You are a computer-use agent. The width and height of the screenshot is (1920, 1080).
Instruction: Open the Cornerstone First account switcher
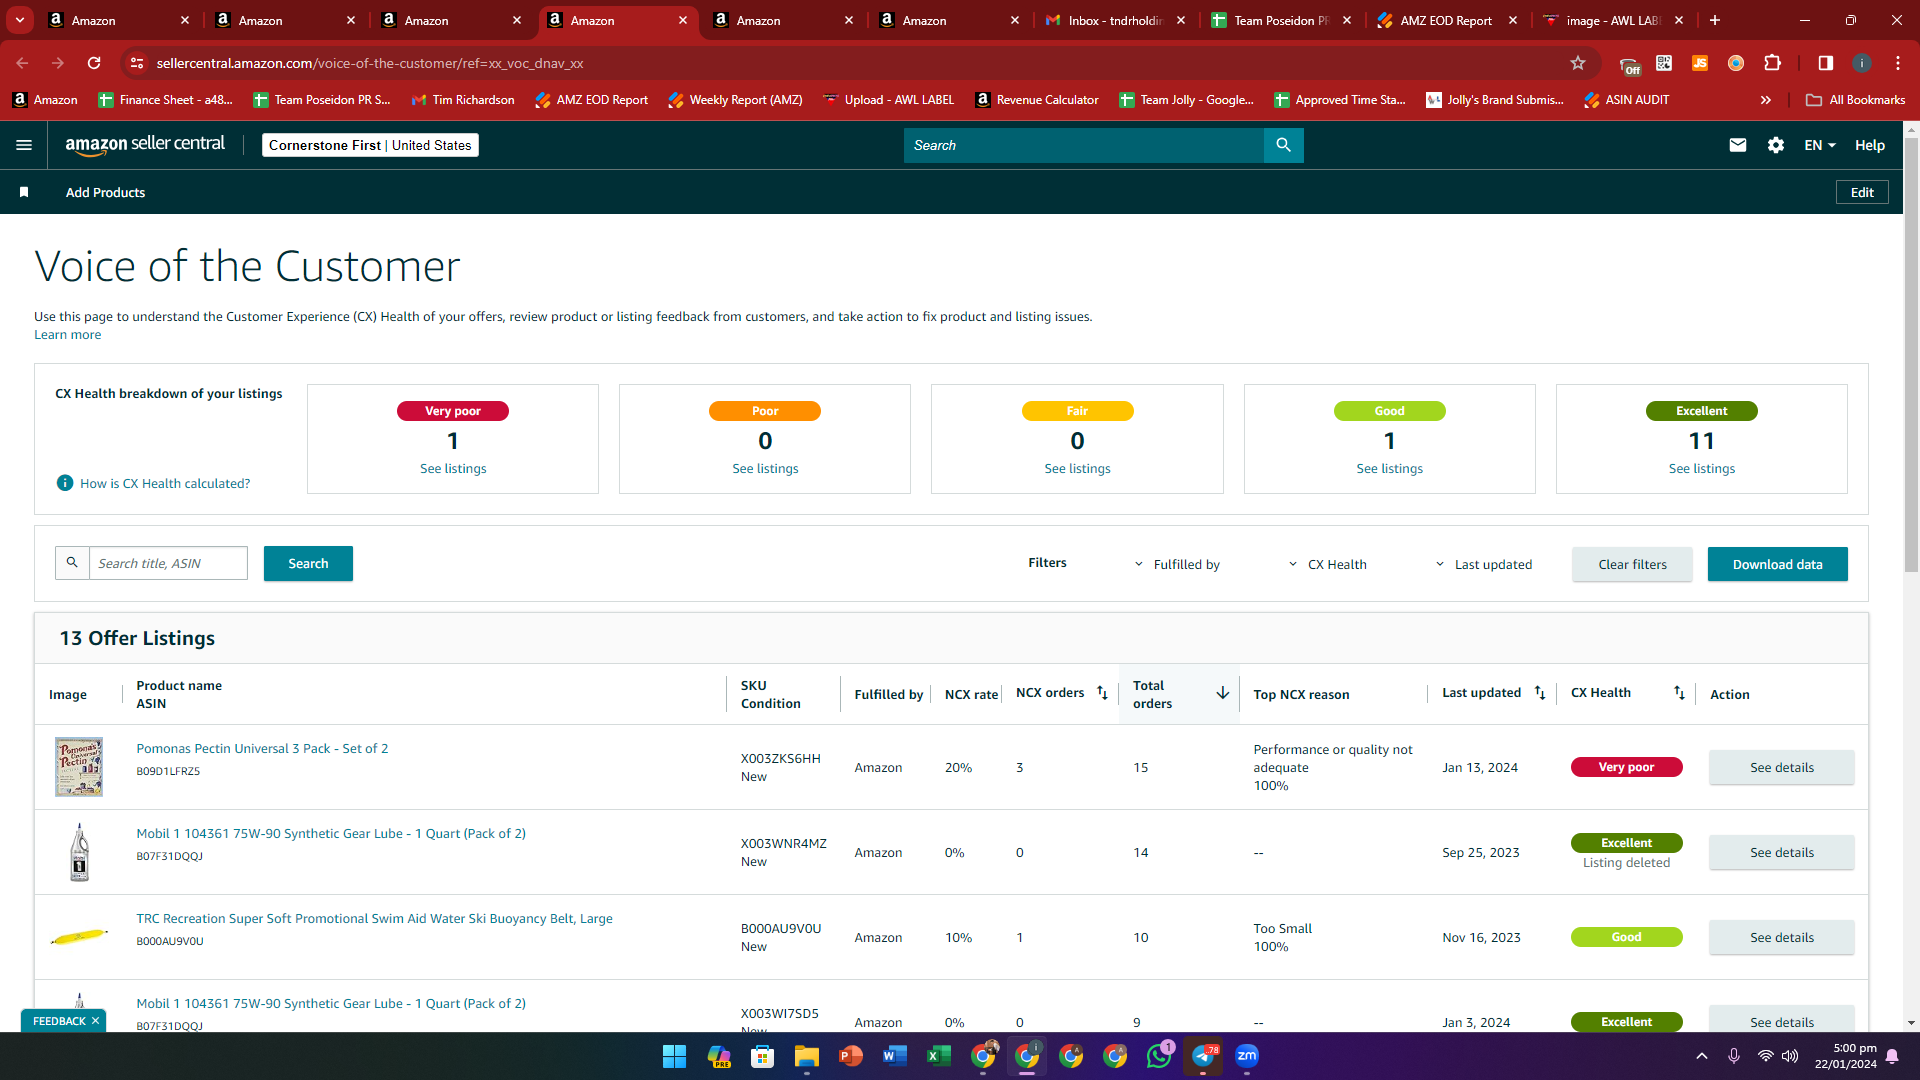(x=370, y=145)
